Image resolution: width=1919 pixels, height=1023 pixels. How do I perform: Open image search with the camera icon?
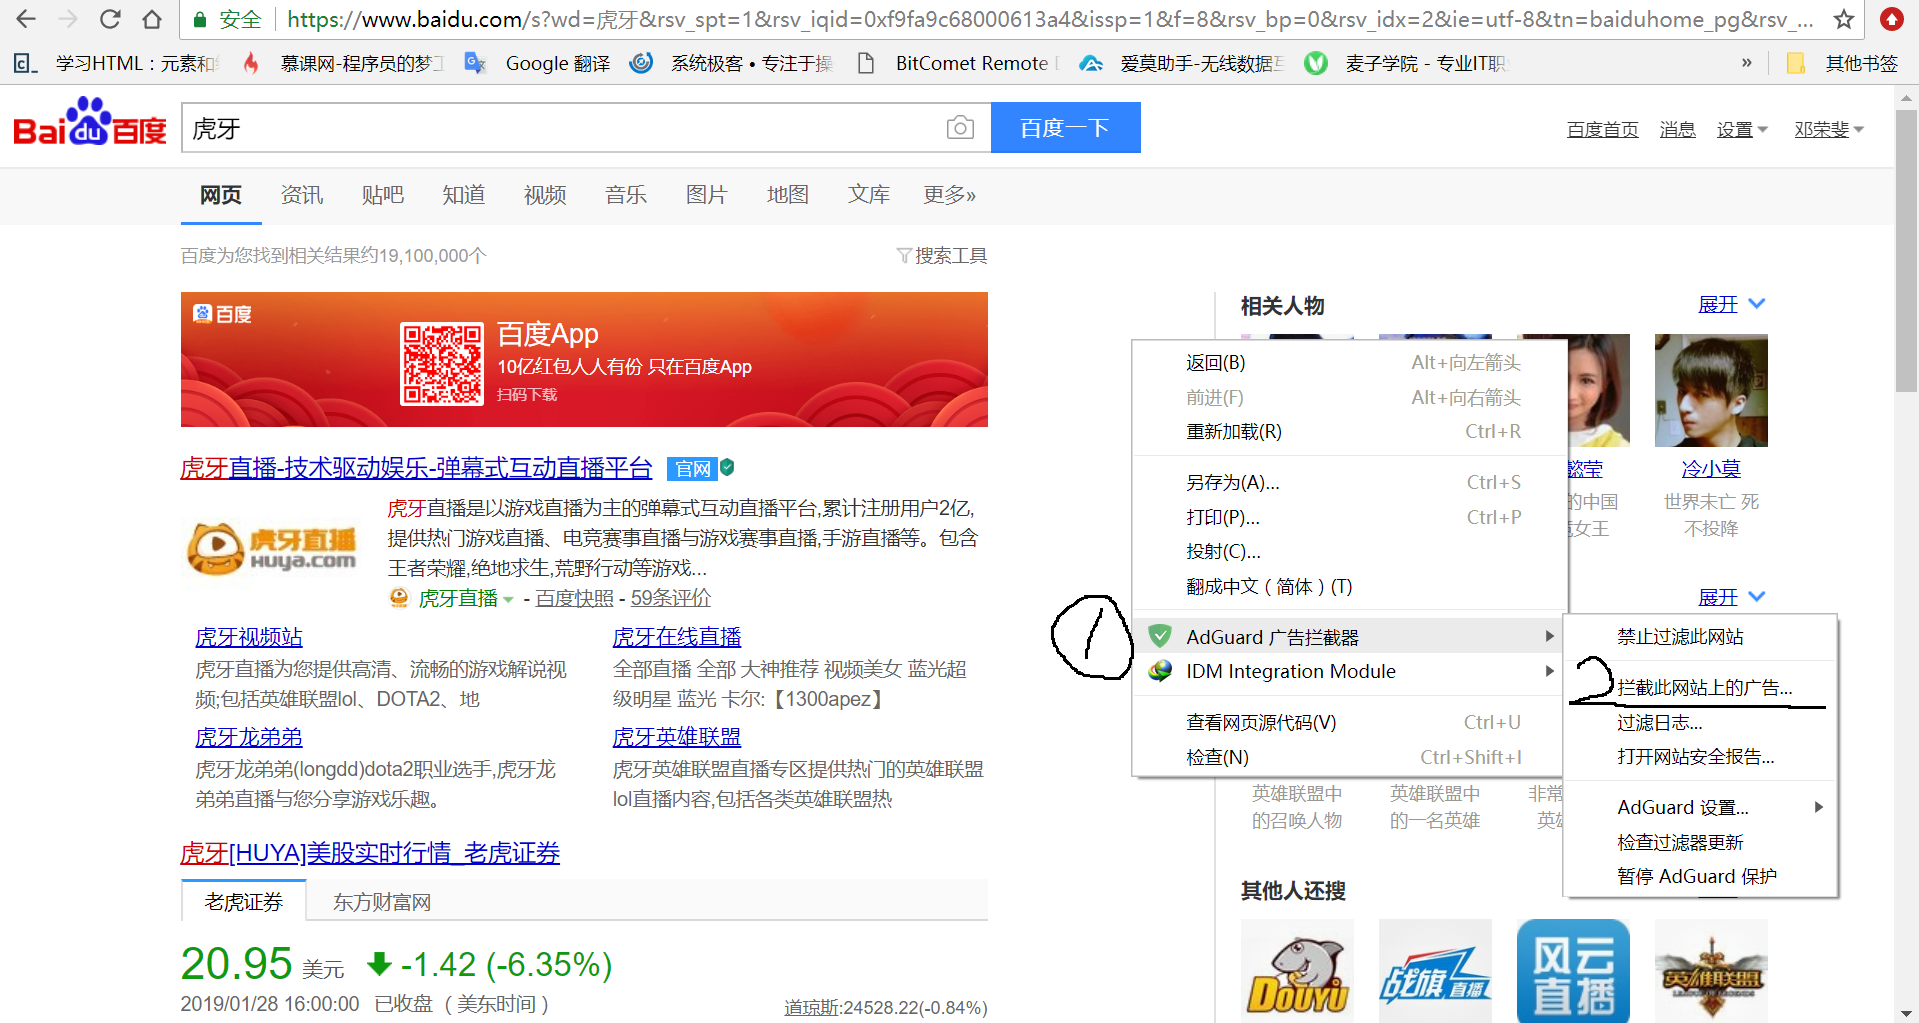pos(960,128)
